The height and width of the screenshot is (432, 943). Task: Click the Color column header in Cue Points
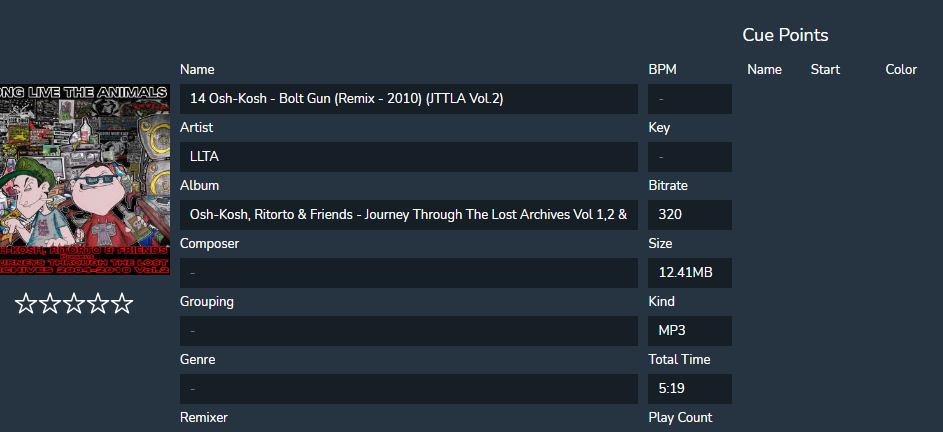901,70
